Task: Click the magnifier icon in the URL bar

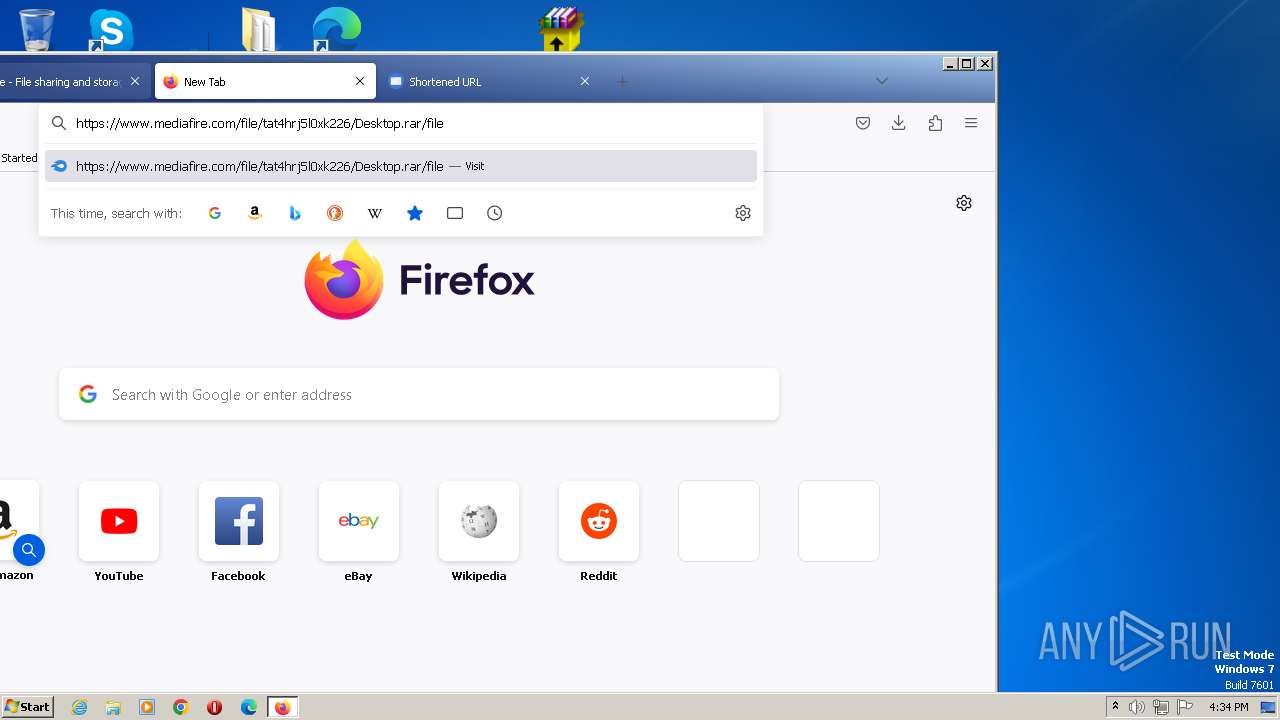Action: [59, 123]
